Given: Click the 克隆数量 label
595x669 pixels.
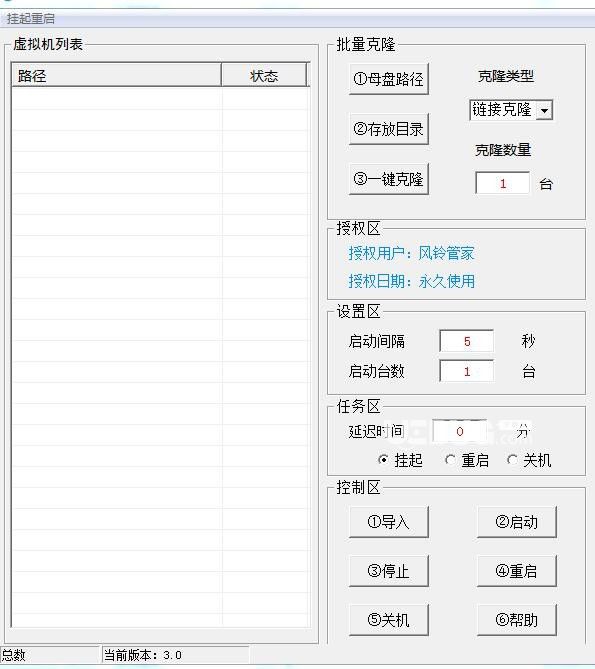Looking at the screenshot, I should click(503, 150).
